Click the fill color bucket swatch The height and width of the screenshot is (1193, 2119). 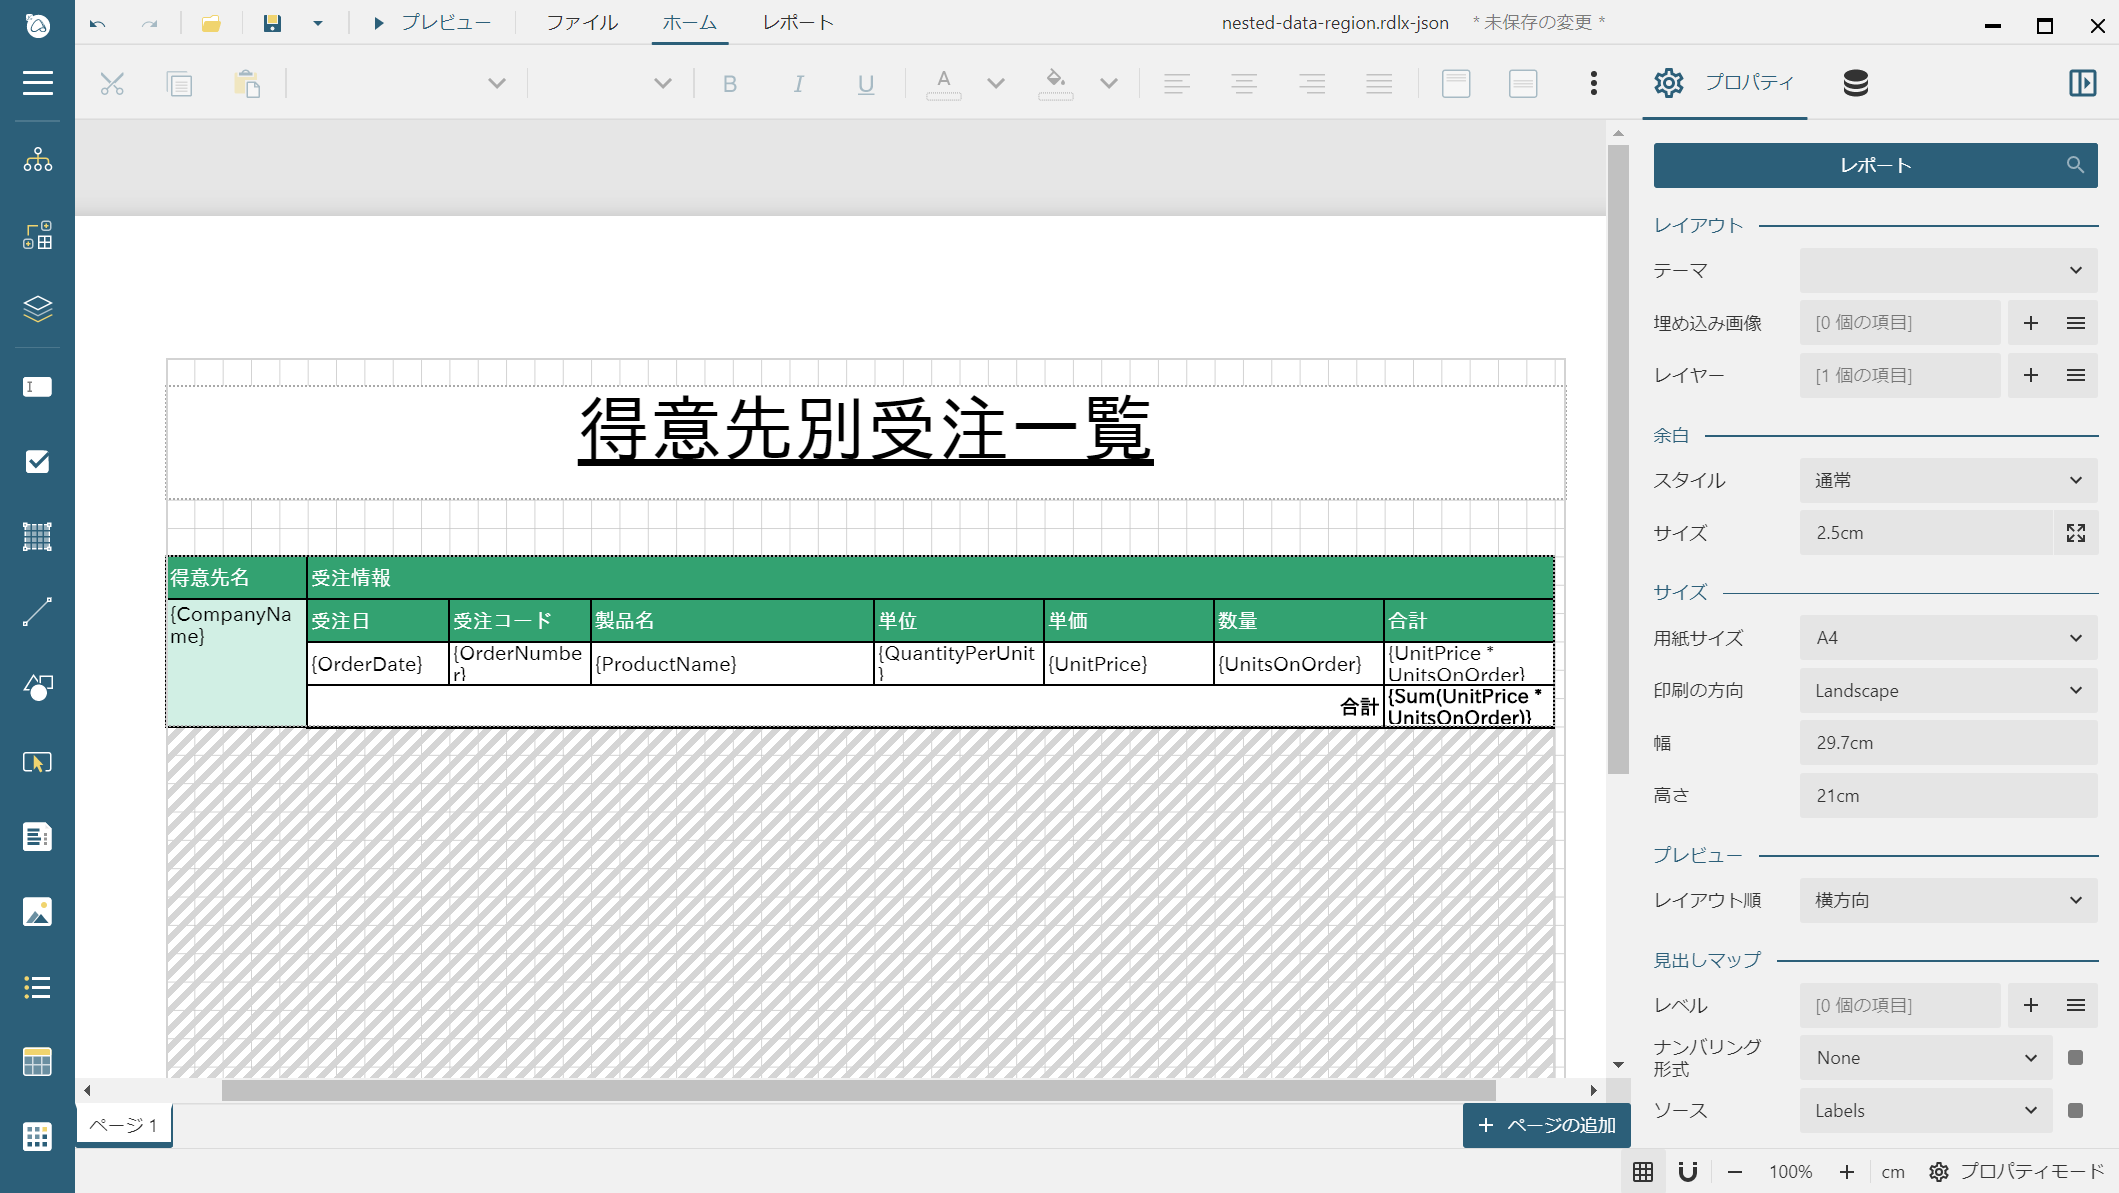1056,84
